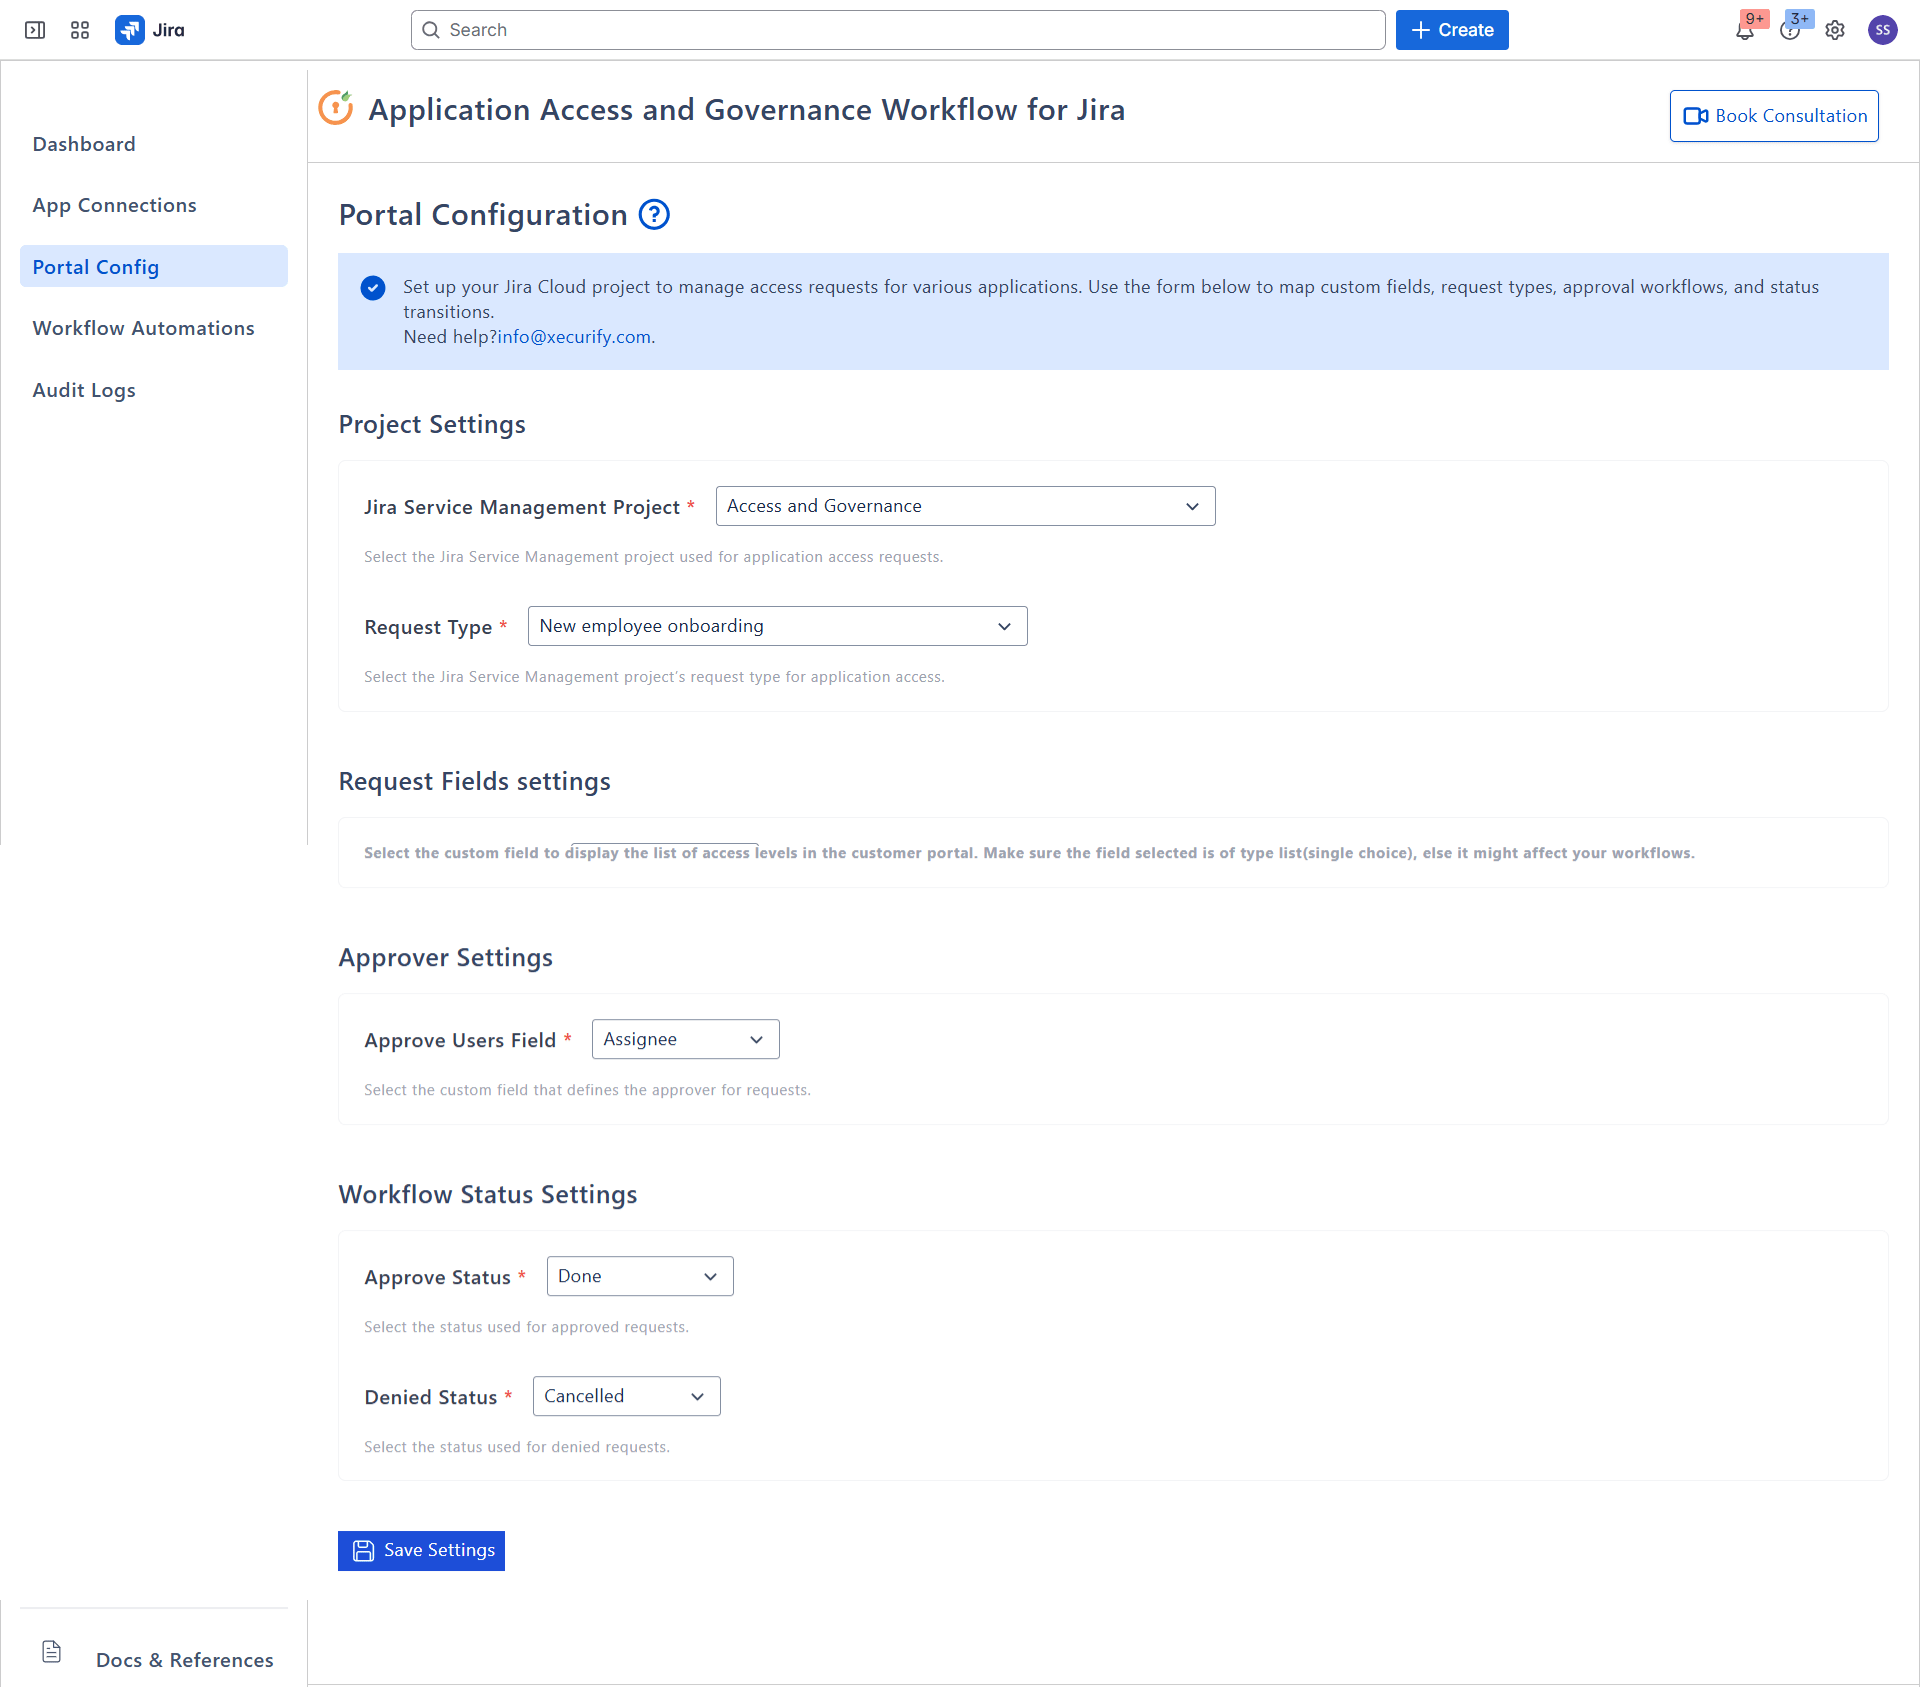1920x1688 pixels.
Task: Click the page title Application Access and Governance
Action: click(x=747, y=109)
